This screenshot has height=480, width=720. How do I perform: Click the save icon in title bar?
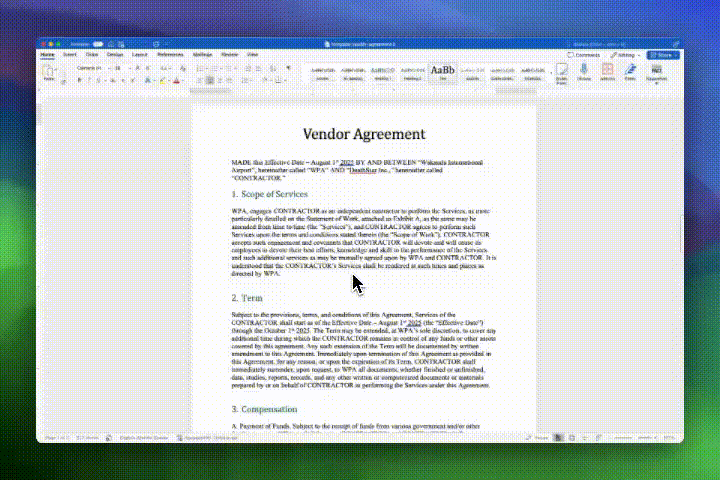click(x=121, y=44)
